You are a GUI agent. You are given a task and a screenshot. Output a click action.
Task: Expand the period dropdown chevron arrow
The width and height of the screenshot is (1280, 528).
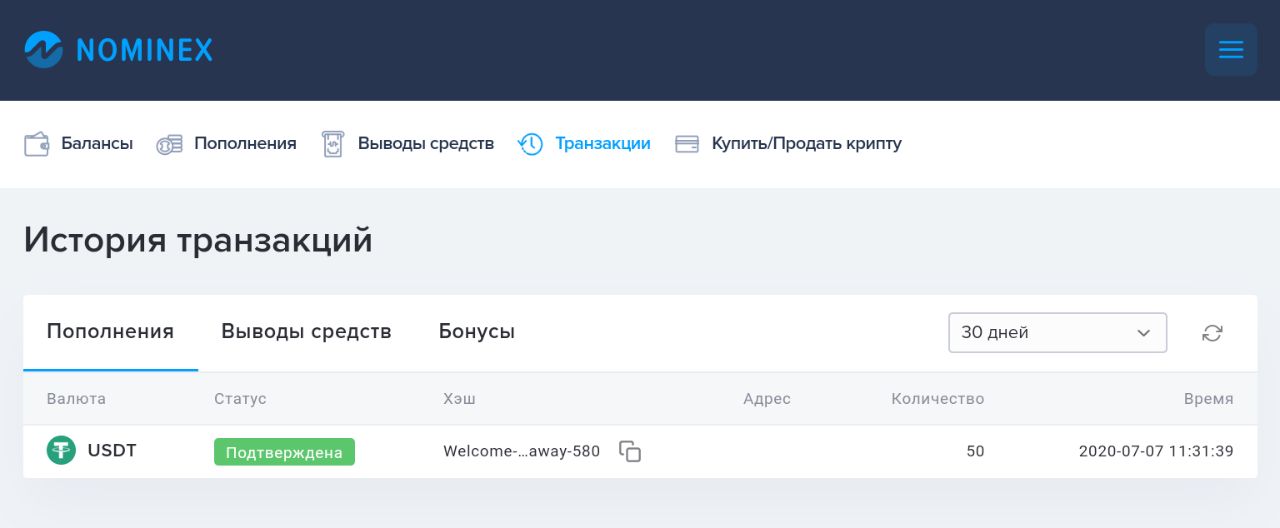(1144, 333)
